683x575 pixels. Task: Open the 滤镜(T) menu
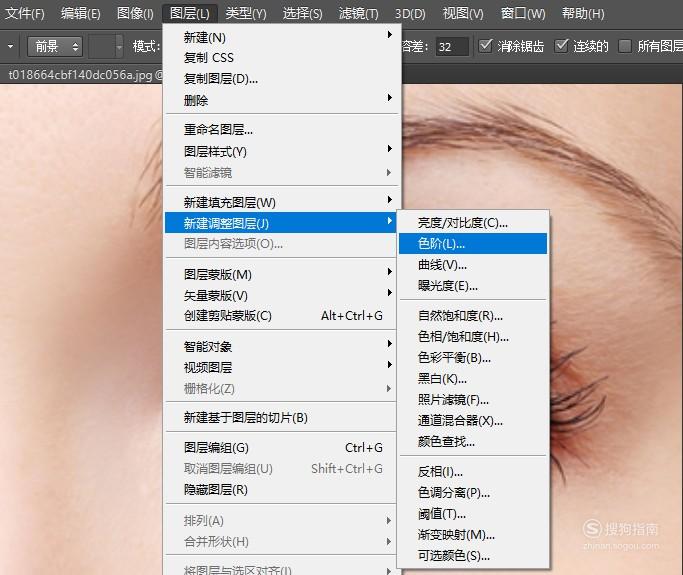coord(358,14)
